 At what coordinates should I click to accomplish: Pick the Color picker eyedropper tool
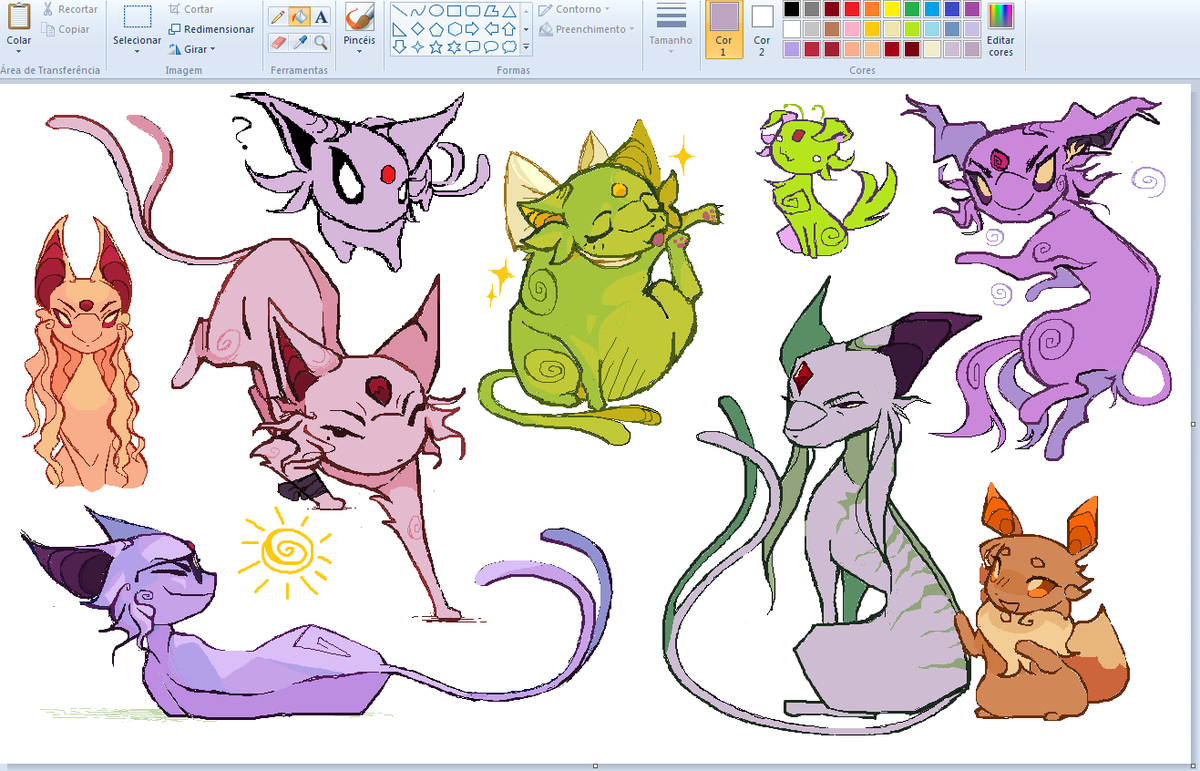click(299, 42)
